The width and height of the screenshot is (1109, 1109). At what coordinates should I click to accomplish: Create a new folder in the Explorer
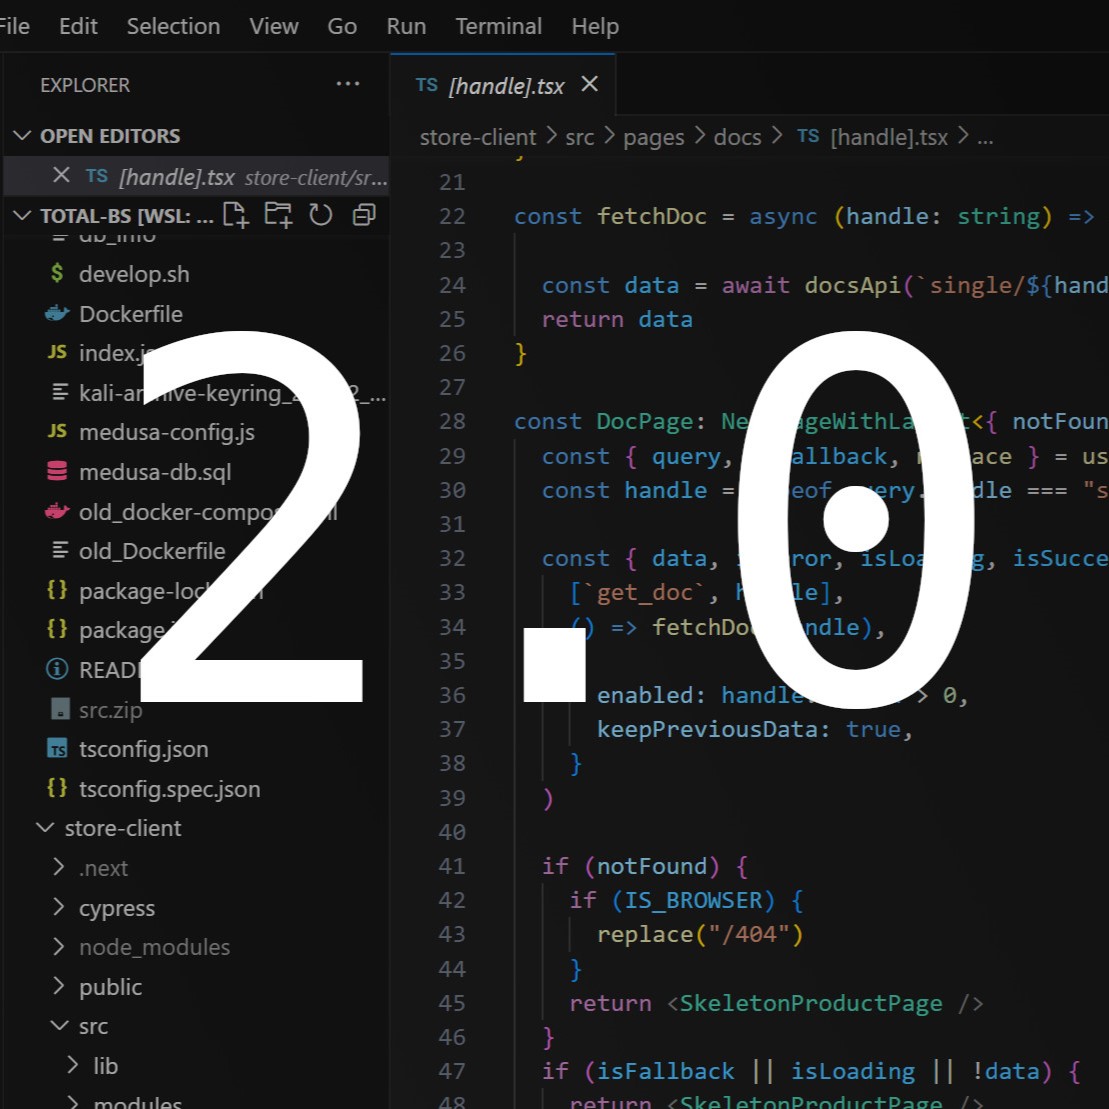278,214
